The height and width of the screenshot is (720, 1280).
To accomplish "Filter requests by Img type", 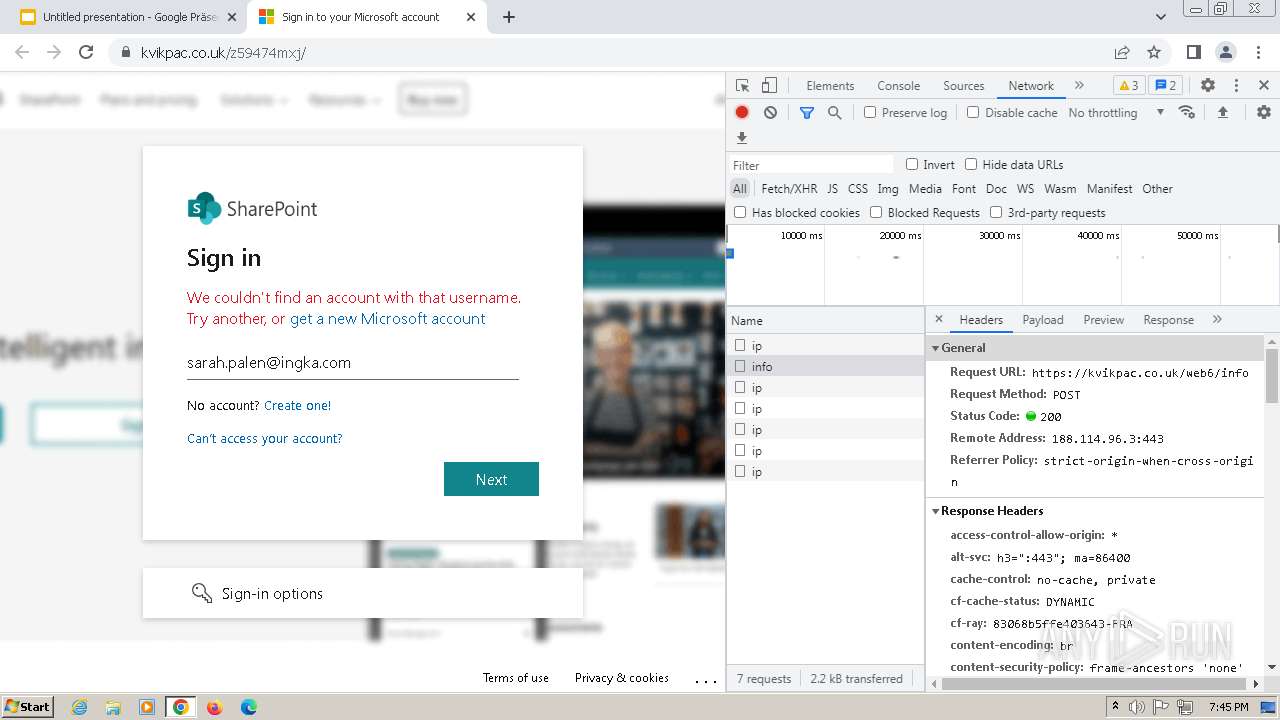I will coord(888,189).
